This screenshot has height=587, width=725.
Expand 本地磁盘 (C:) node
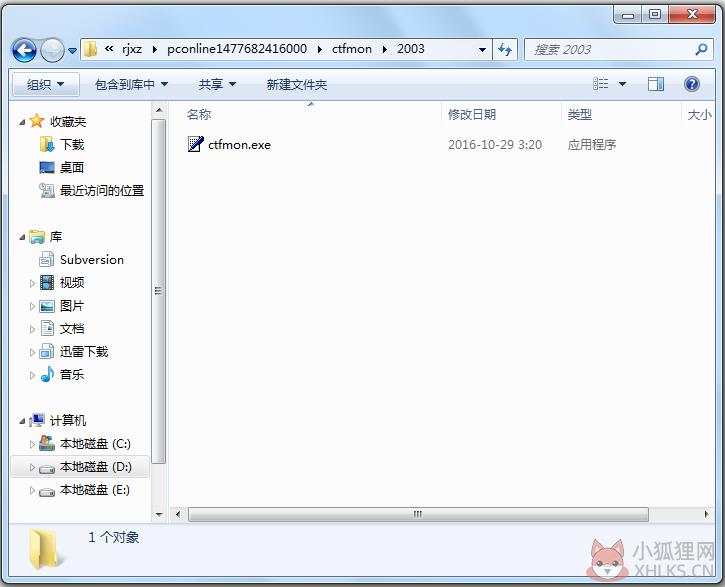pos(32,444)
